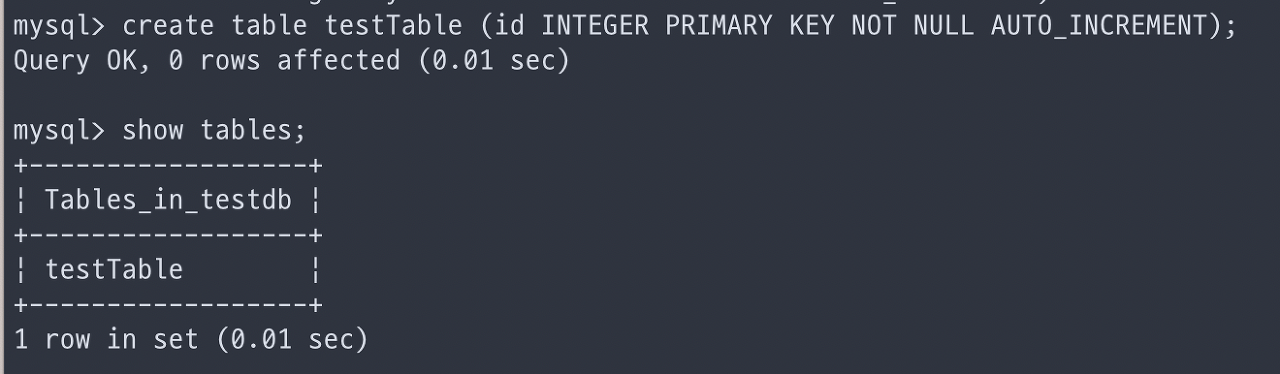Viewport: 1280px width, 374px height.
Task: Select the AUTO_INCREMENT keyword
Action: (1099, 25)
